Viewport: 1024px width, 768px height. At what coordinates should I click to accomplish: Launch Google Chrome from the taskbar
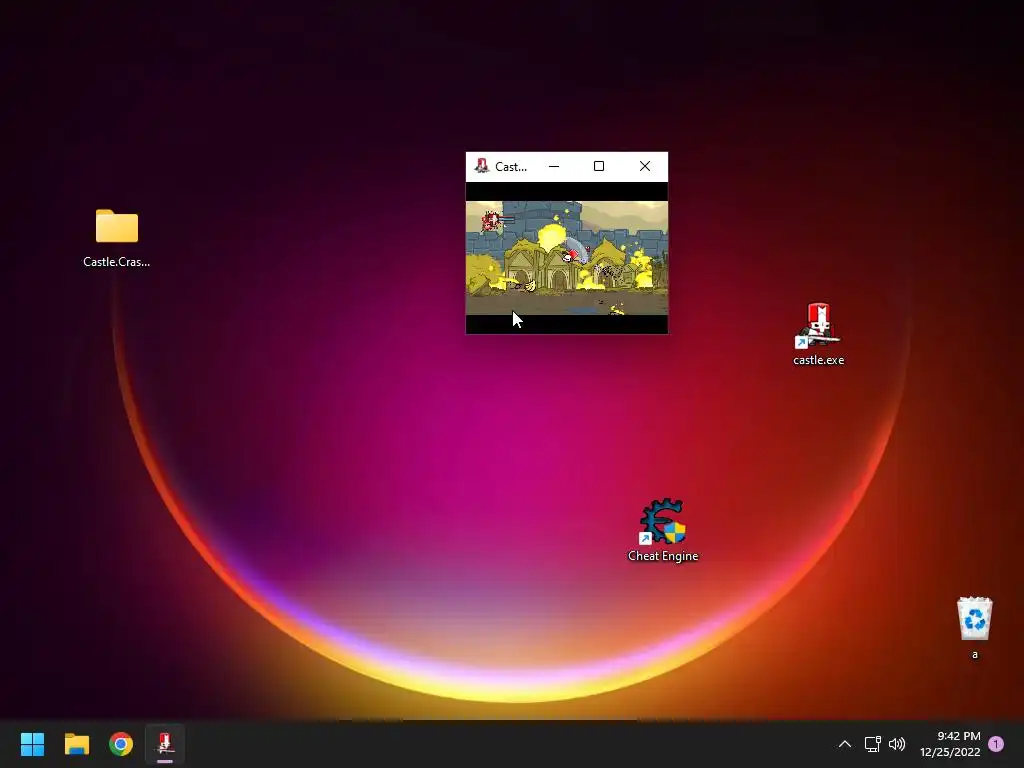tap(121, 744)
